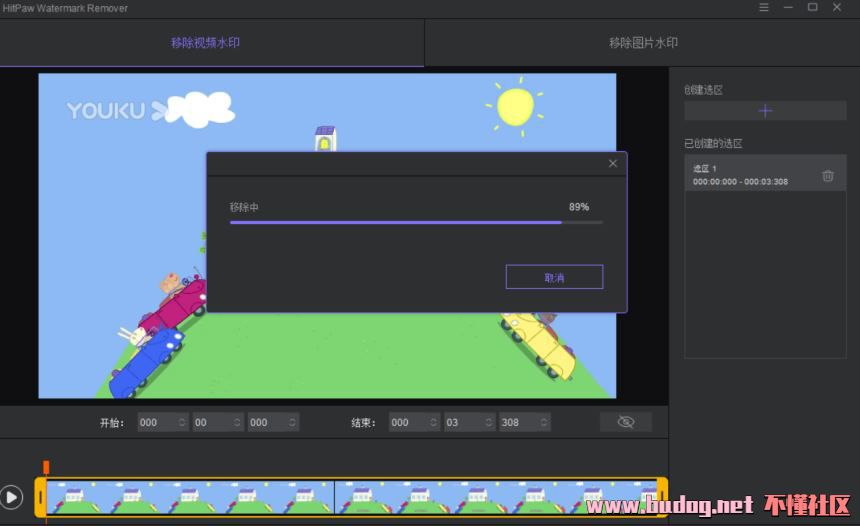Switch to 移除视频水印 tab
Viewport: 860px width, 526px height.
tap(205, 43)
